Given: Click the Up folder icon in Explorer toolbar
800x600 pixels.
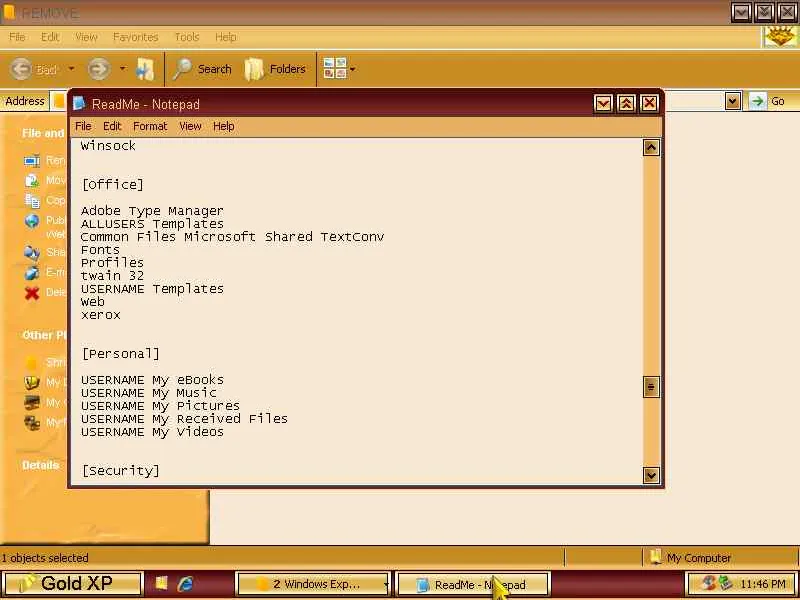Looking at the screenshot, I should (x=145, y=69).
